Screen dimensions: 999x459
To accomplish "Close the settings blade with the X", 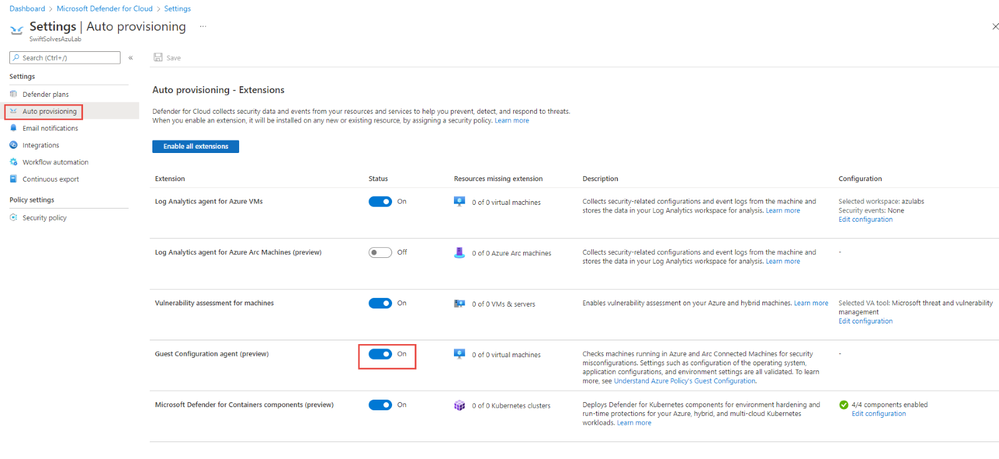I will pyautogui.click(x=995, y=27).
